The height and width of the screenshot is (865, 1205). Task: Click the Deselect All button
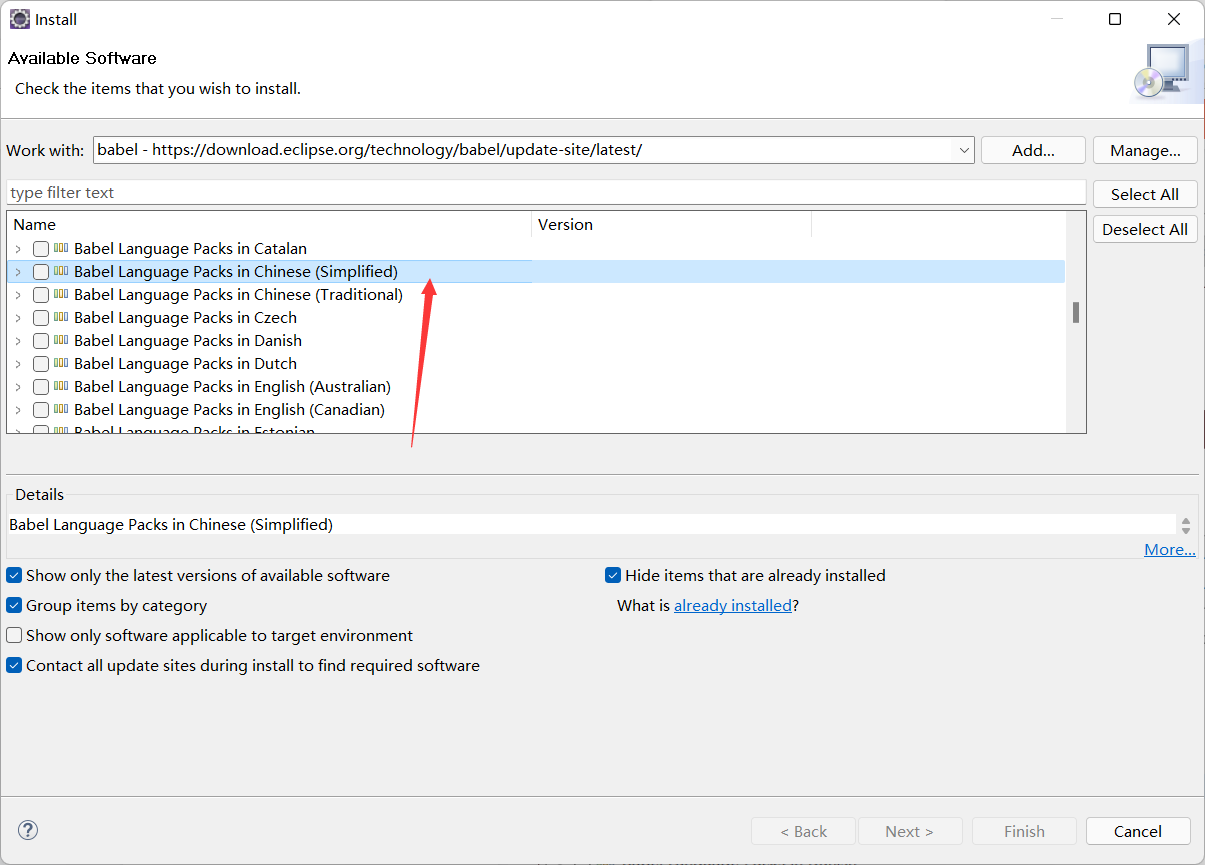[x=1145, y=229]
